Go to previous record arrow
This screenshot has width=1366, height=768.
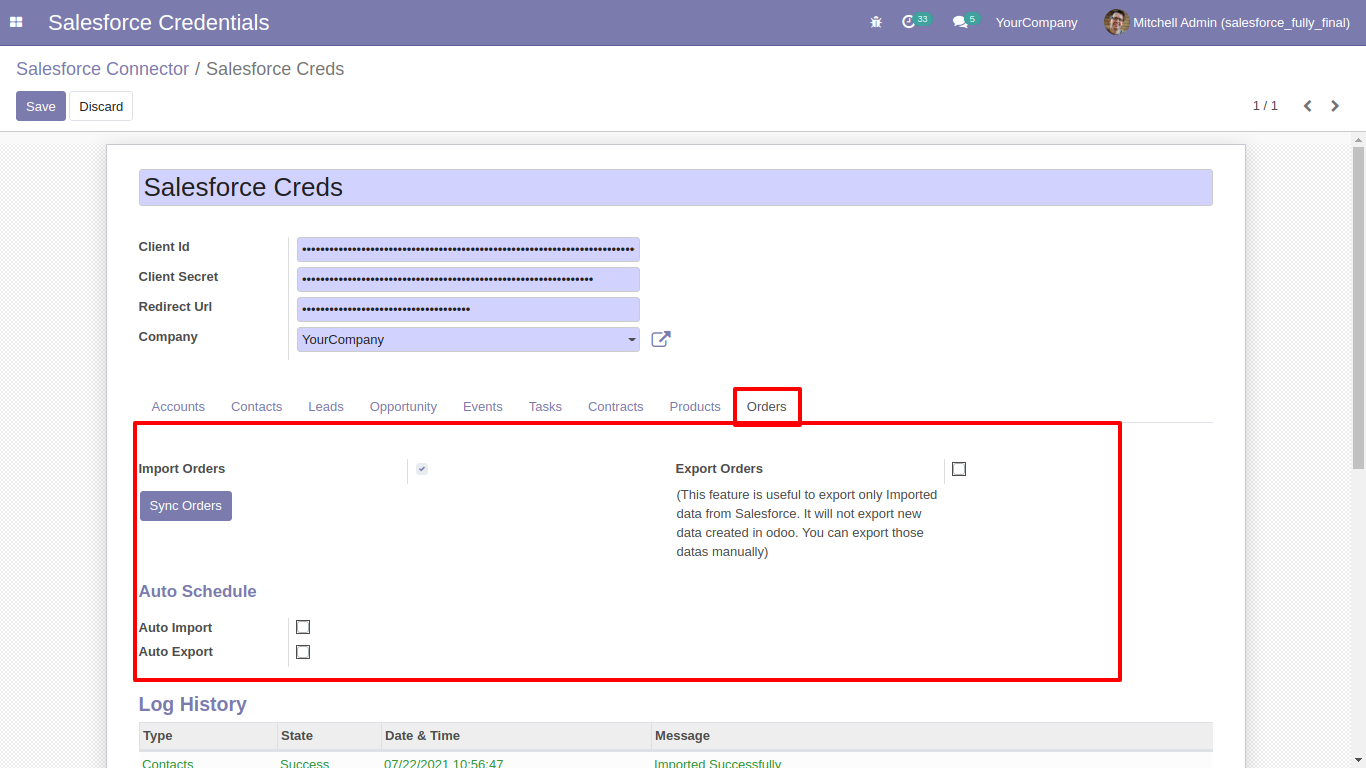pos(1307,106)
